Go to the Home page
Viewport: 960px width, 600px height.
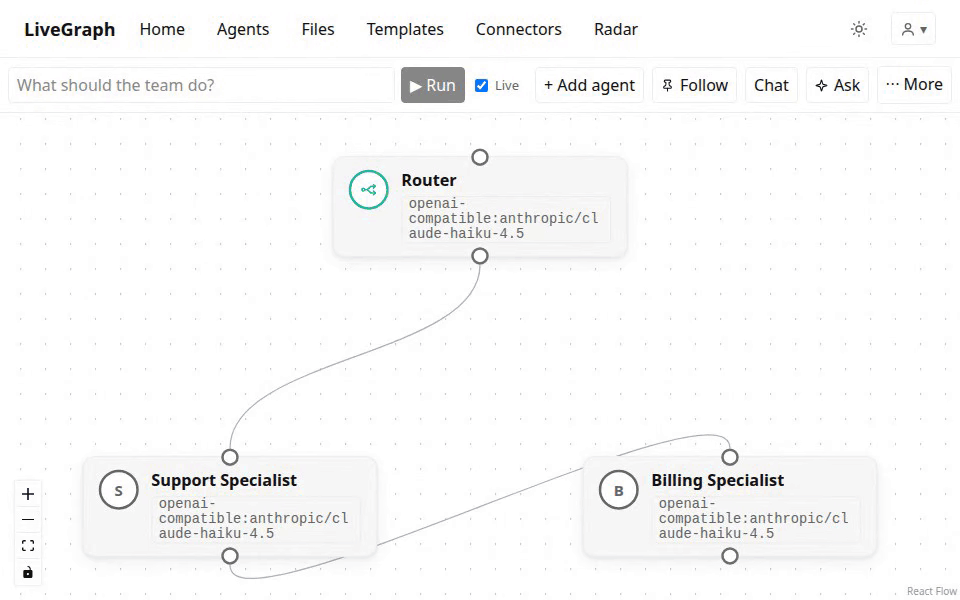162,29
